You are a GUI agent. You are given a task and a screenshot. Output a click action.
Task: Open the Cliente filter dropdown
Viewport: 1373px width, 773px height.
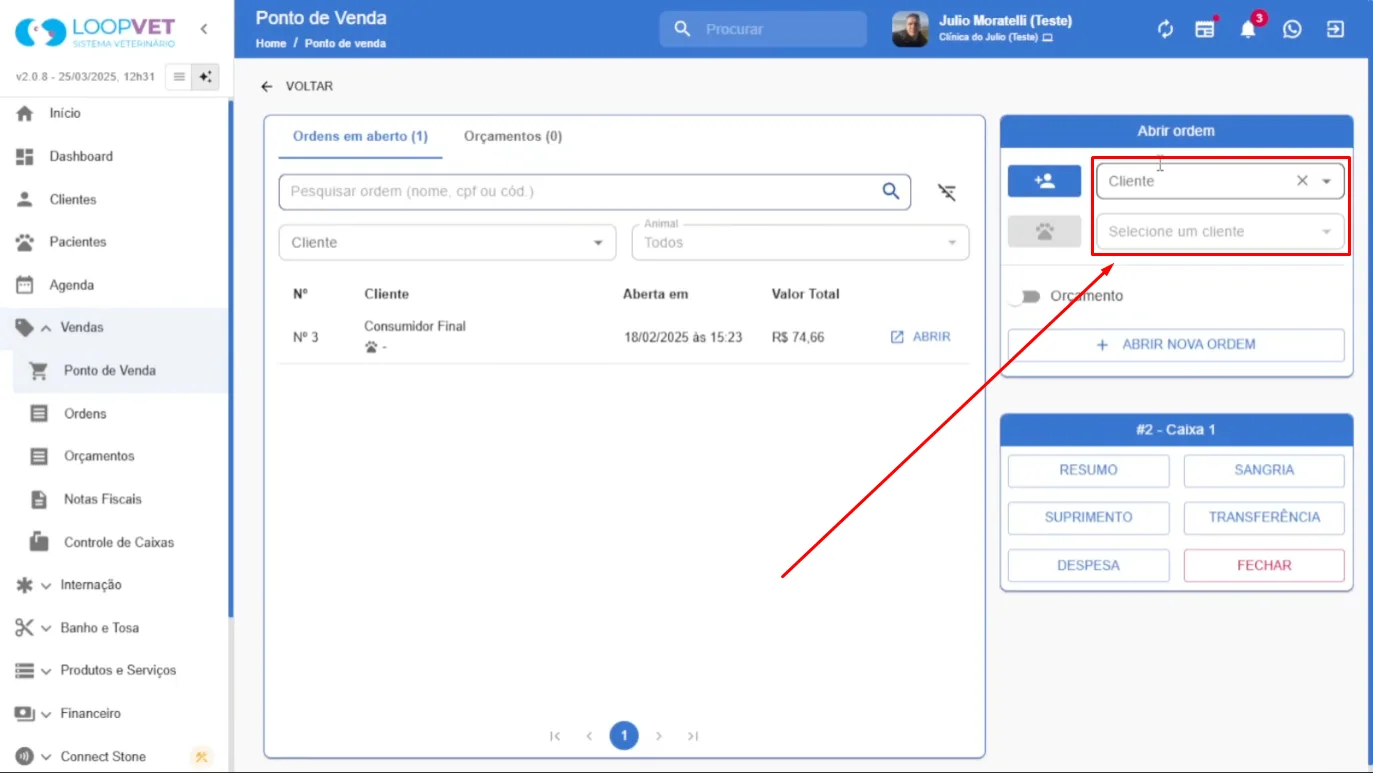coord(447,242)
